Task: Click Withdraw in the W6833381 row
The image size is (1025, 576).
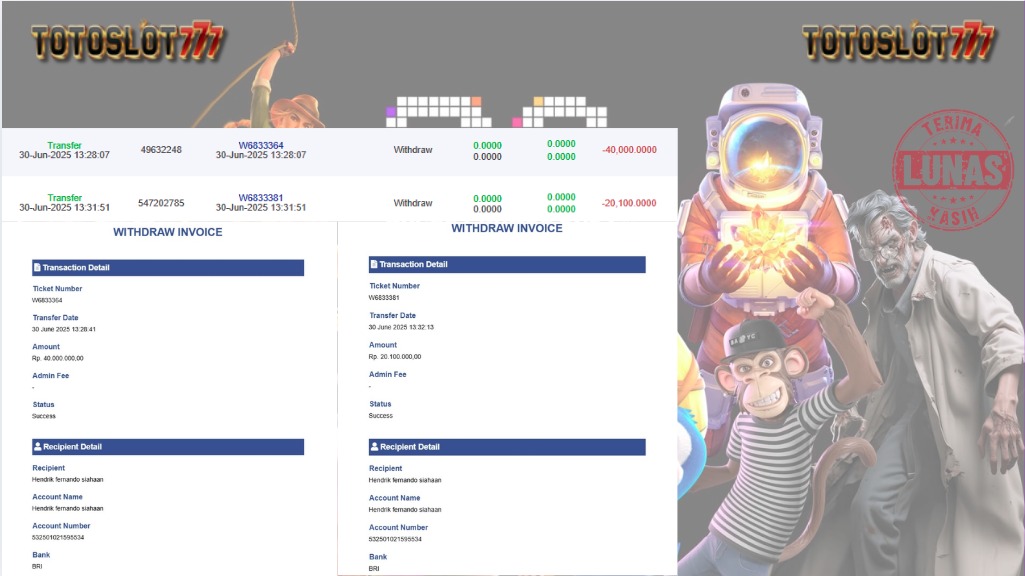Action: click(x=412, y=203)
